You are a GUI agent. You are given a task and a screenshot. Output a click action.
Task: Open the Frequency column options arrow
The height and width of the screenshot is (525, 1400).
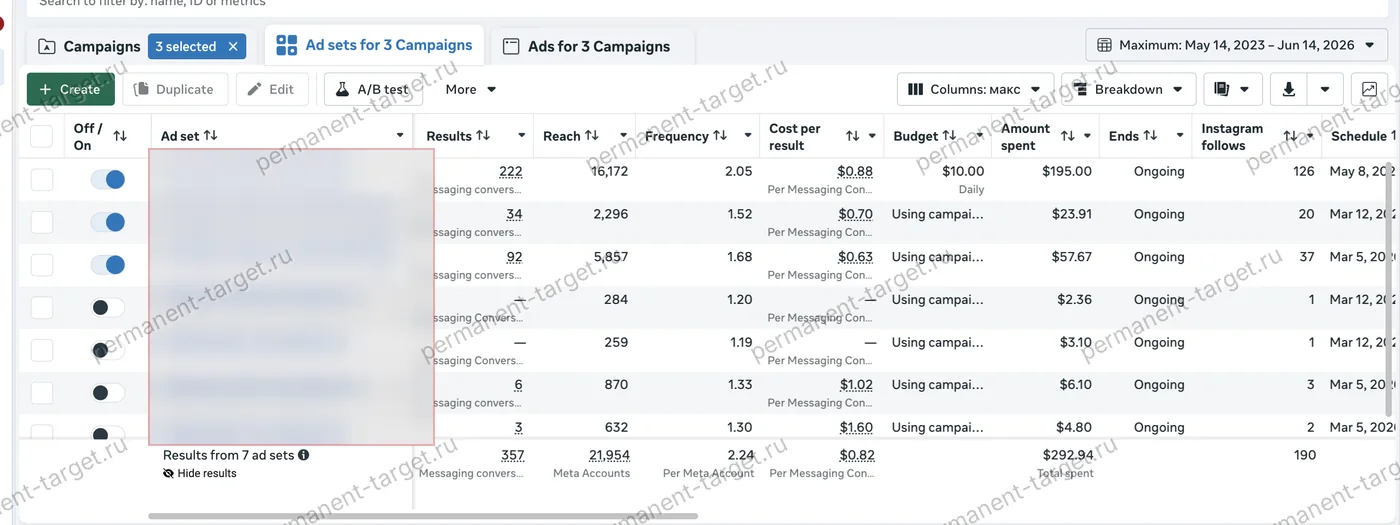point(747,136)
